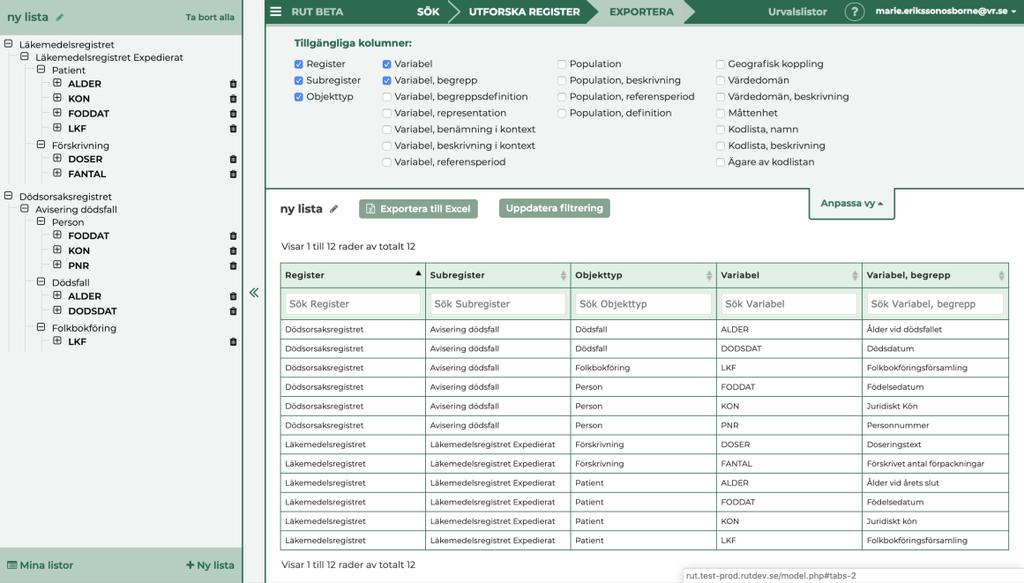The height and width of the screenshot is (583, 1024).
Task: Sort by Register column arrow
Action: coord(418,274)
